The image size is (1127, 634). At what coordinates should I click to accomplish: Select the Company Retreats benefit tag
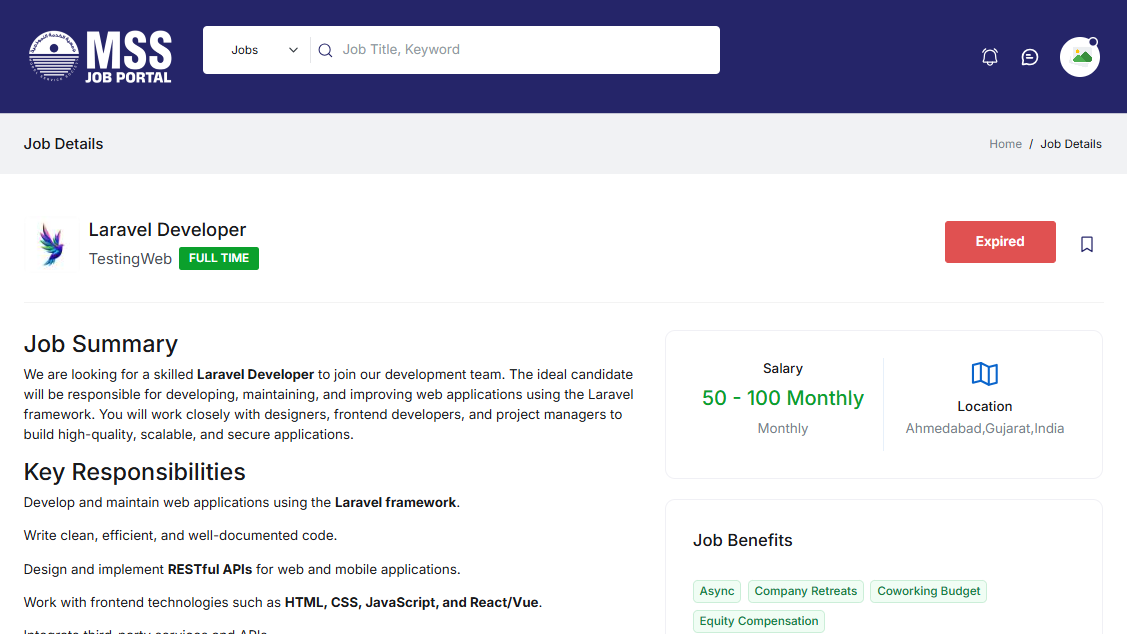pos(805,591)
